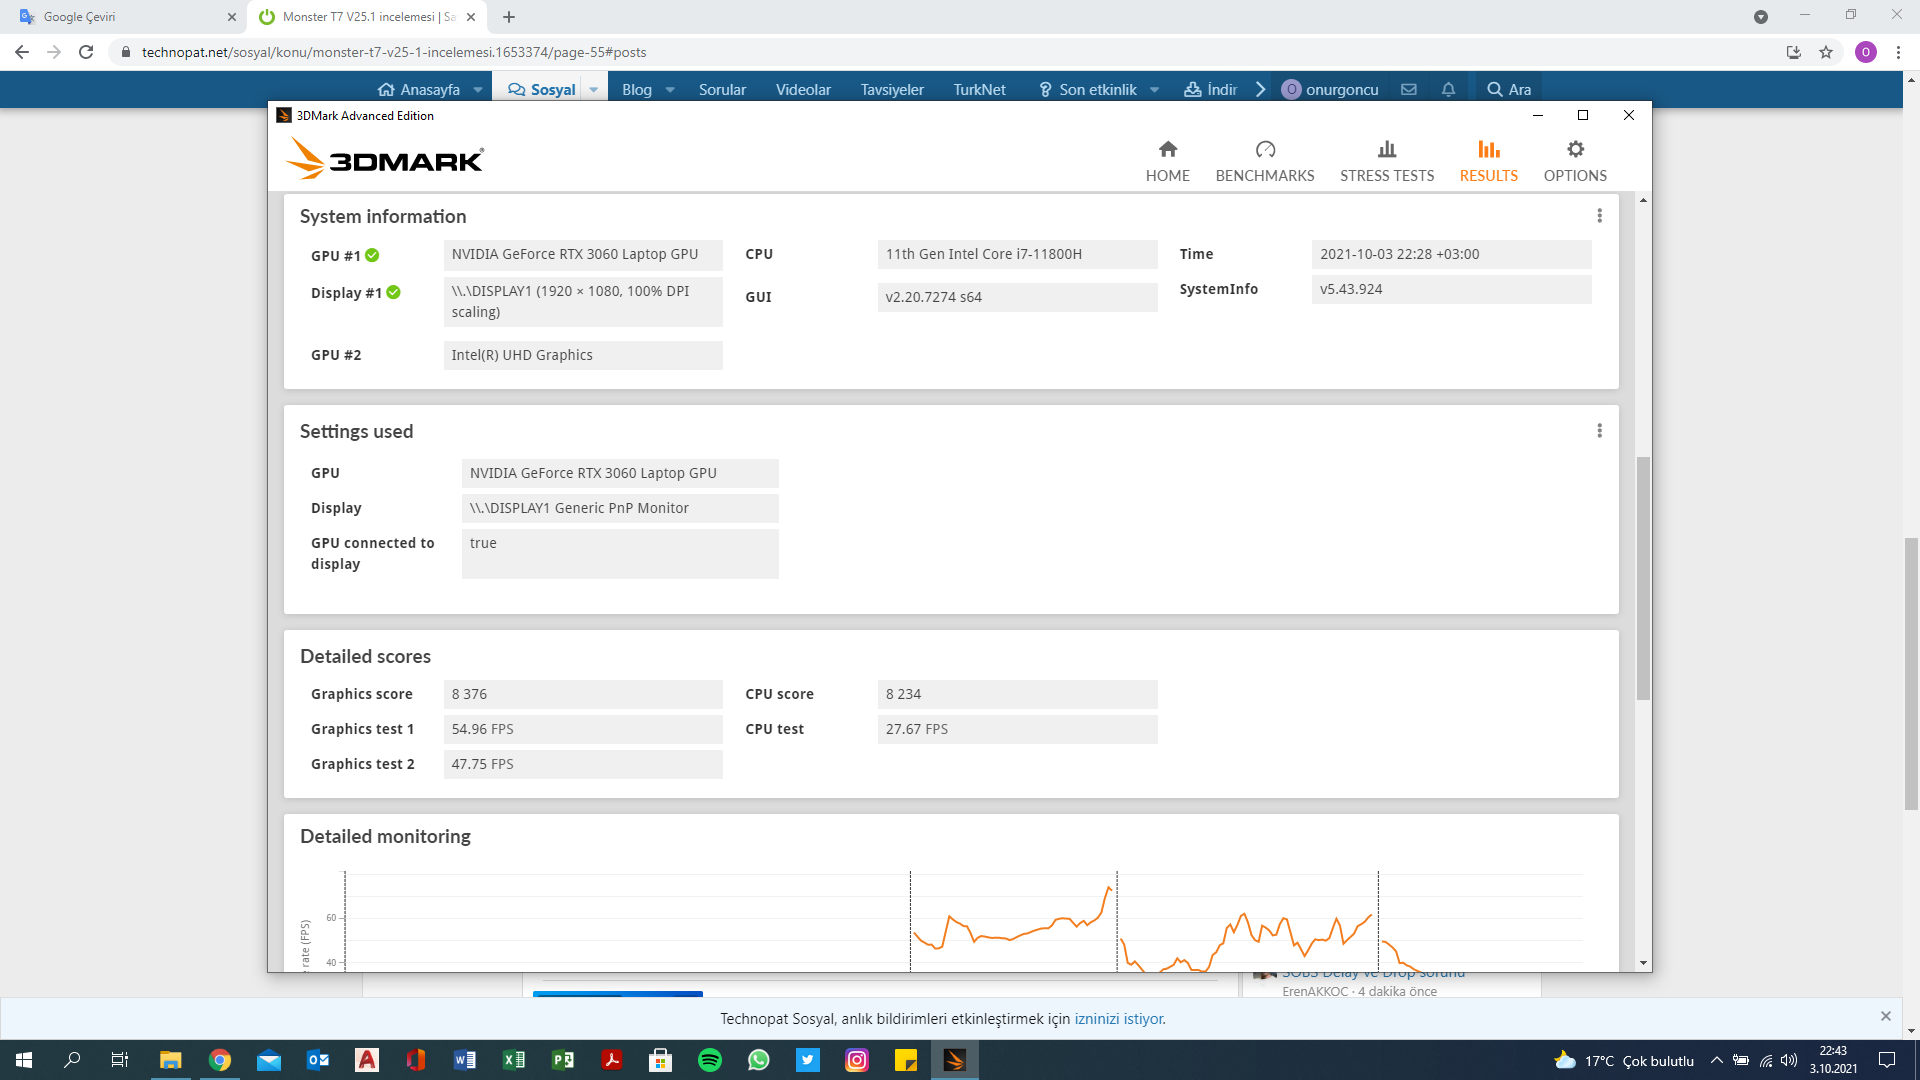Expand the Sosyal dropdown arrow
1920x1080 pixels.
click(x=593, y=89)
